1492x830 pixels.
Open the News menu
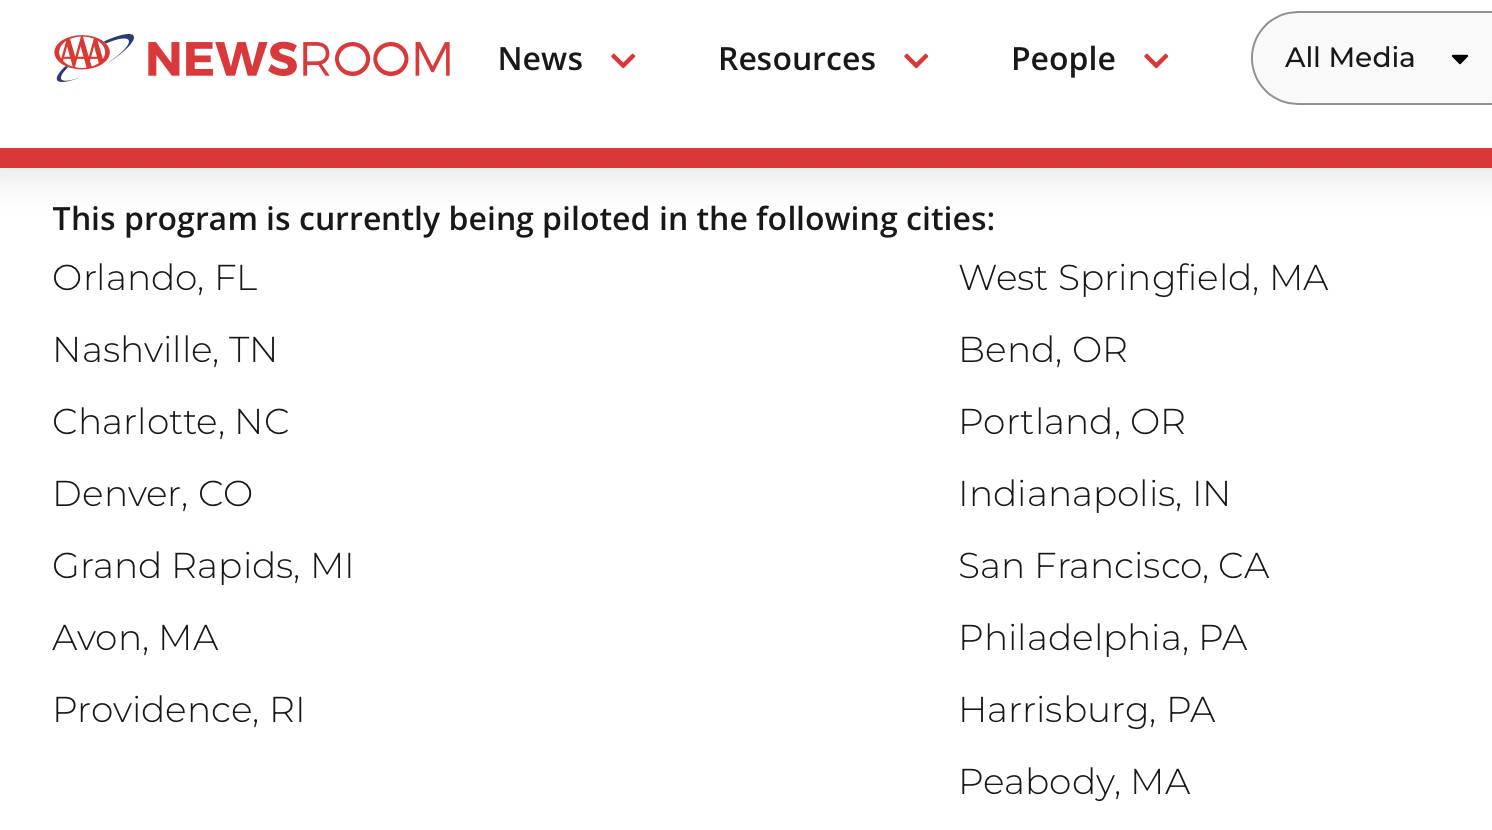(x=540, y=59)
